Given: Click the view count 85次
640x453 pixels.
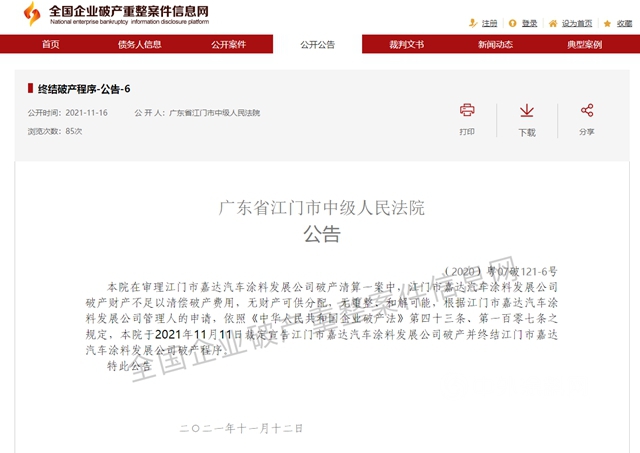Looking at the screenshot, I should (74, 131).
